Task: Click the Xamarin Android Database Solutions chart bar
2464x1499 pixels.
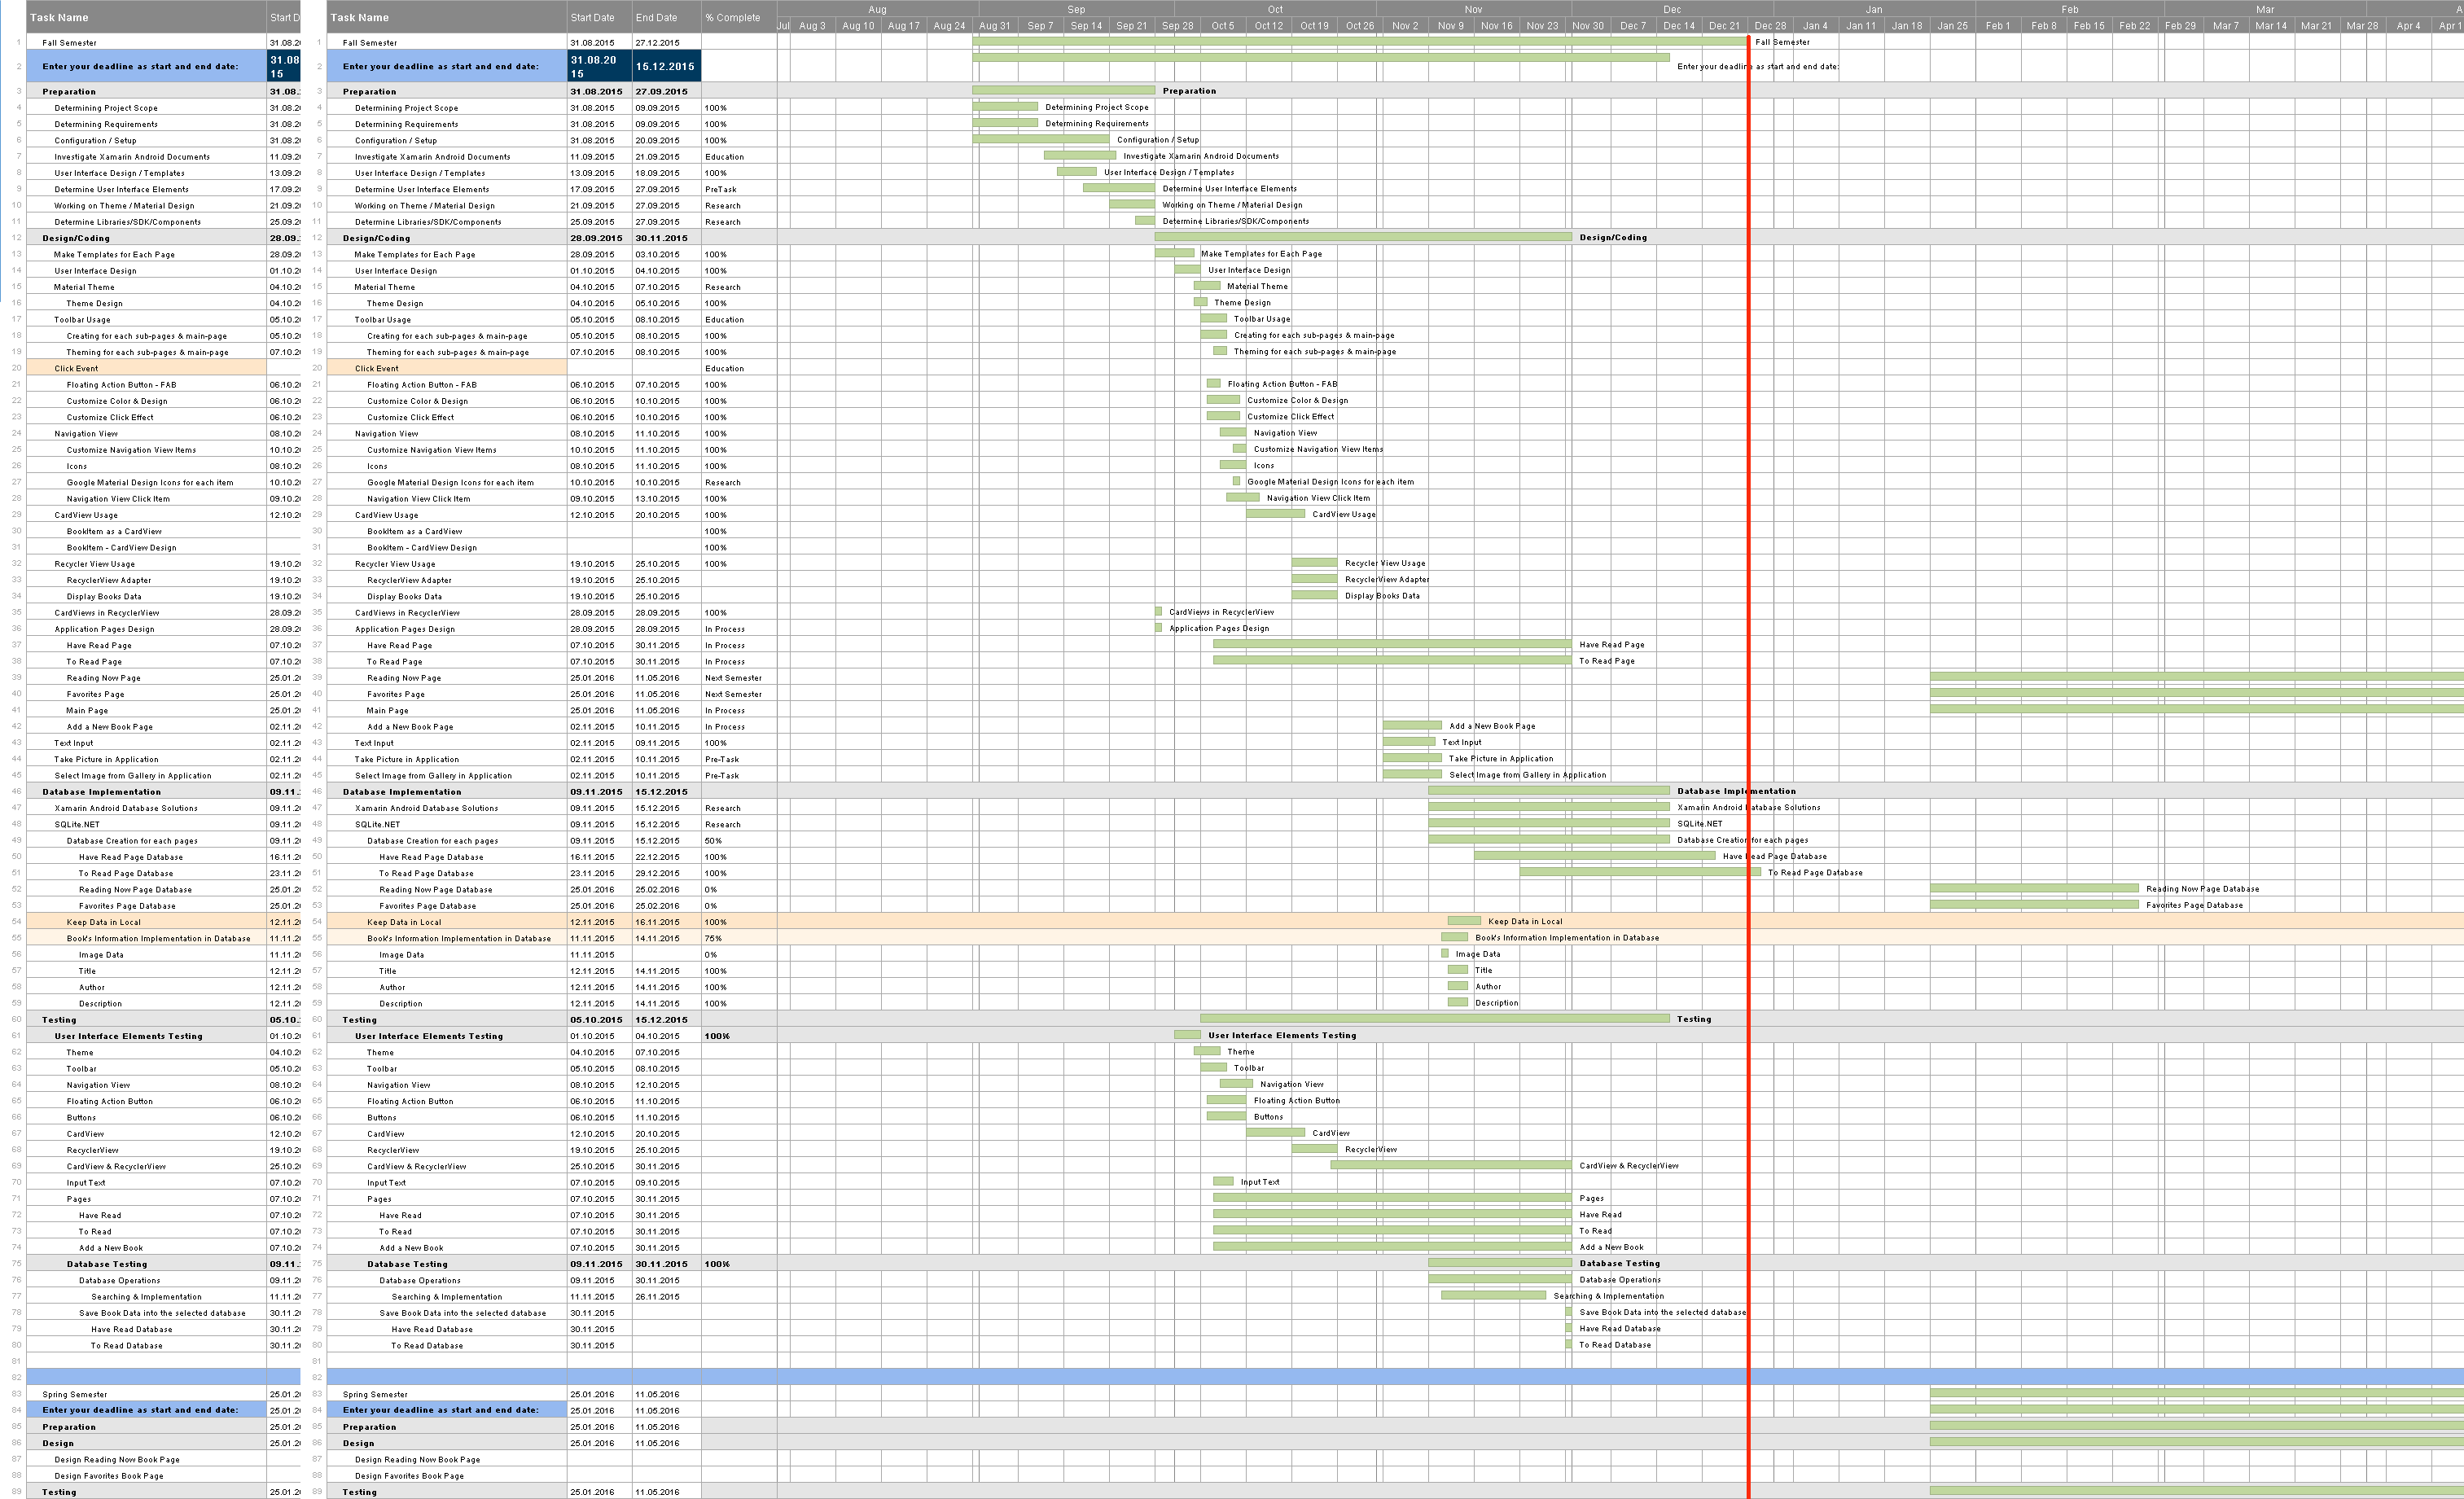Action: 1548,807
